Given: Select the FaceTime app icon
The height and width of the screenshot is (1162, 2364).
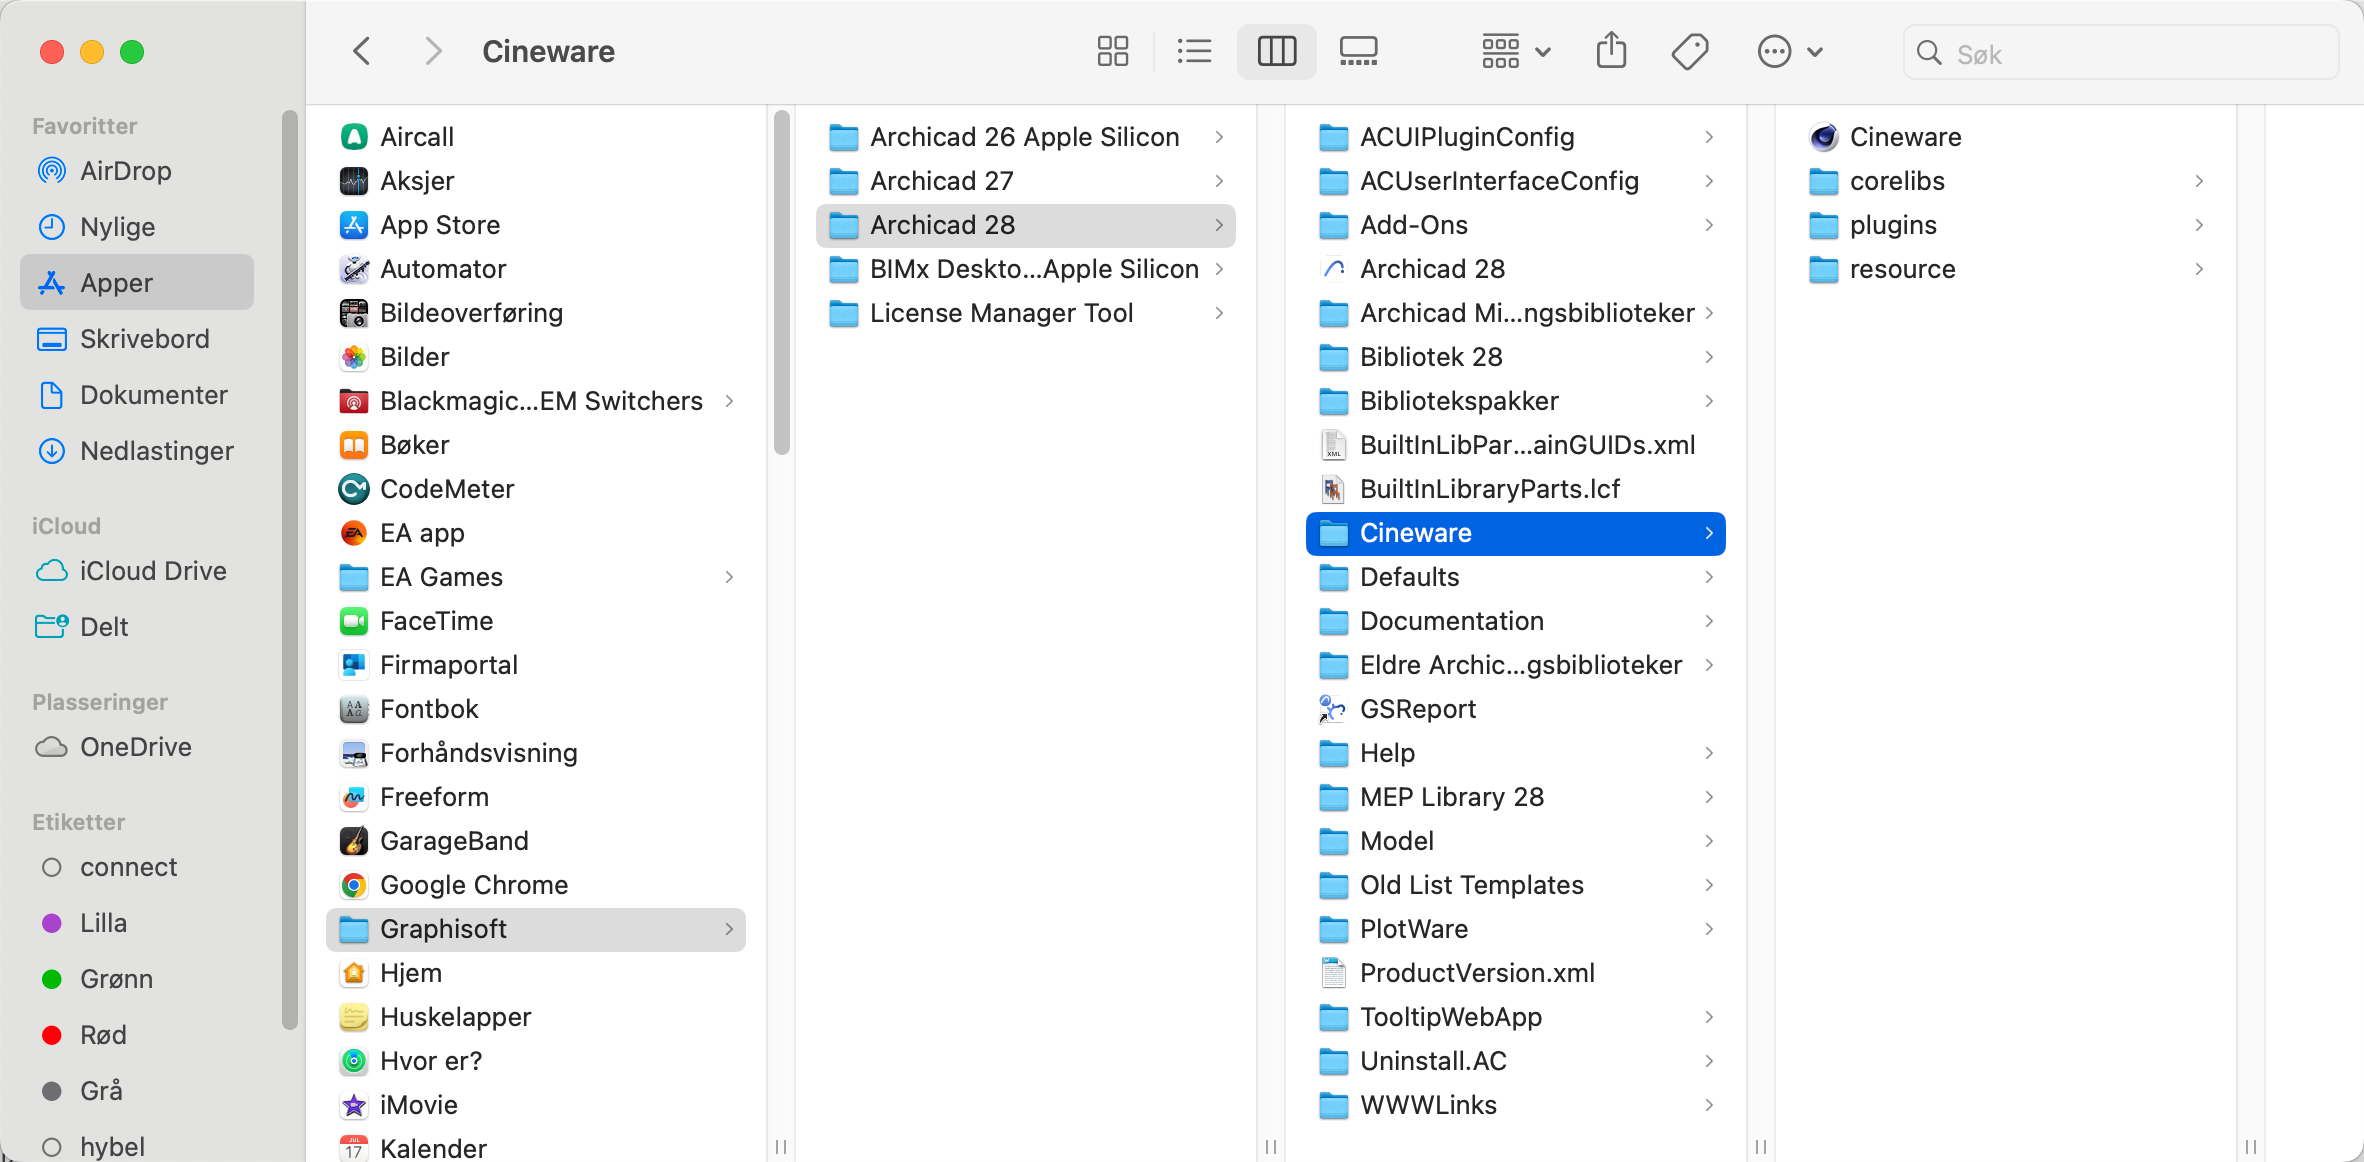Looking at the screenshot, I should point(354,621).
